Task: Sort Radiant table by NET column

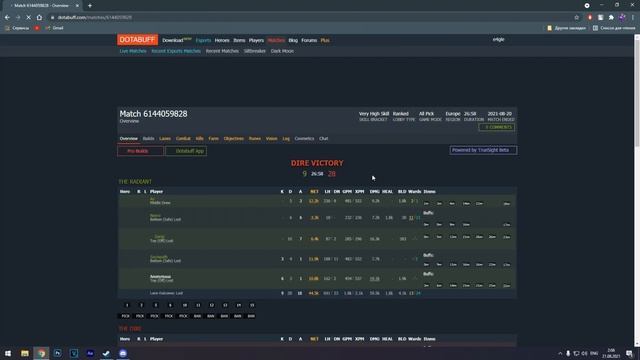Action: pos(314,191)
